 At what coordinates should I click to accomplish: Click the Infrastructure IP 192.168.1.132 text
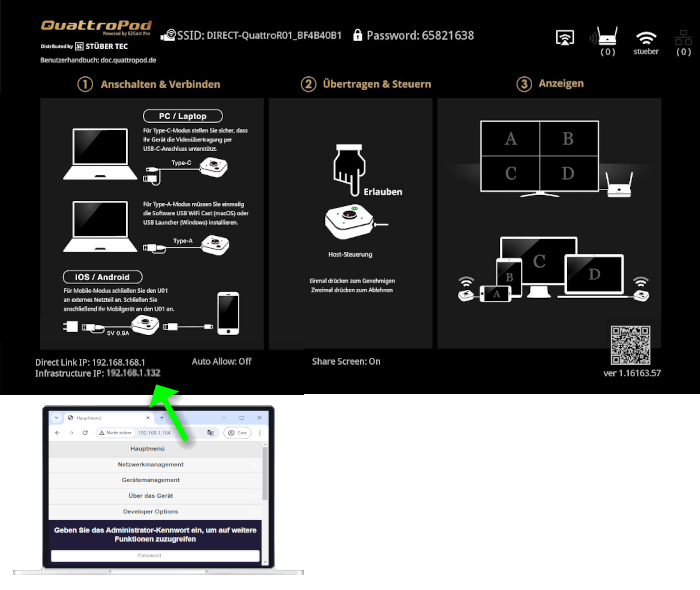(98, 373)
